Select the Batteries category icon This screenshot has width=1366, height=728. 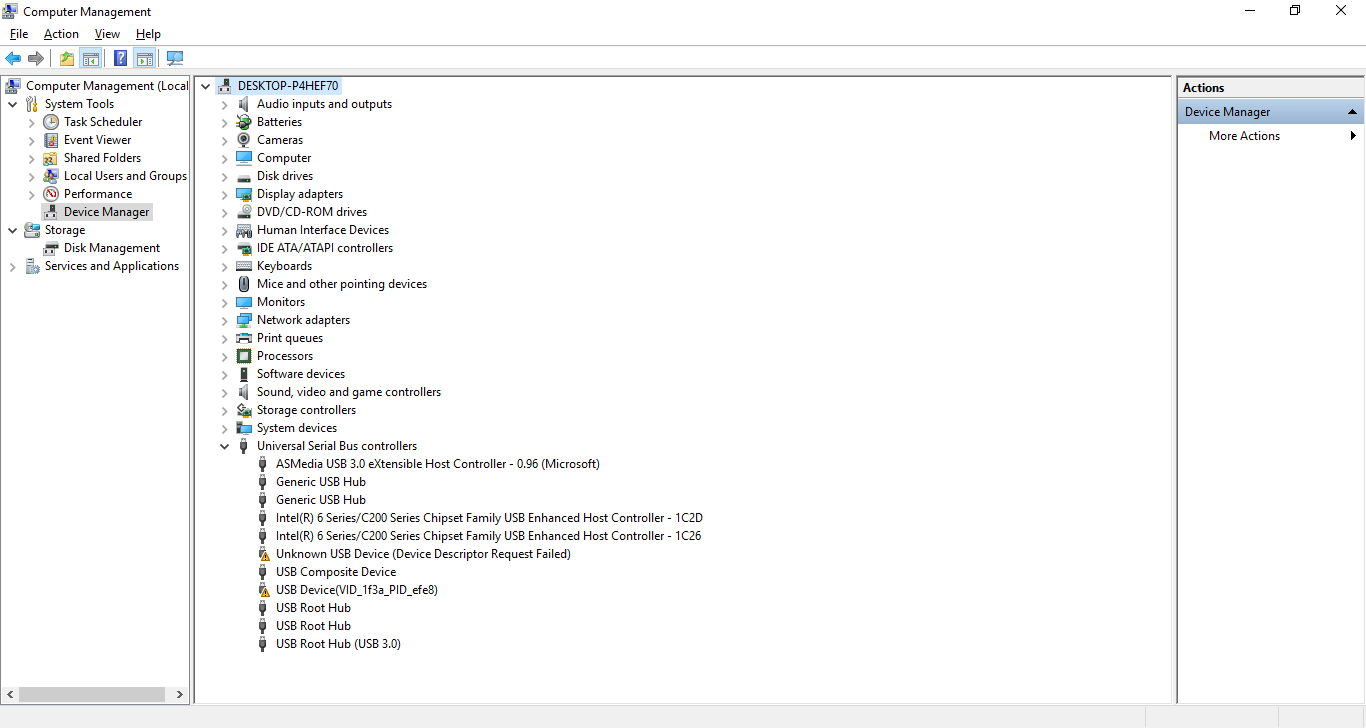point(244,122)
